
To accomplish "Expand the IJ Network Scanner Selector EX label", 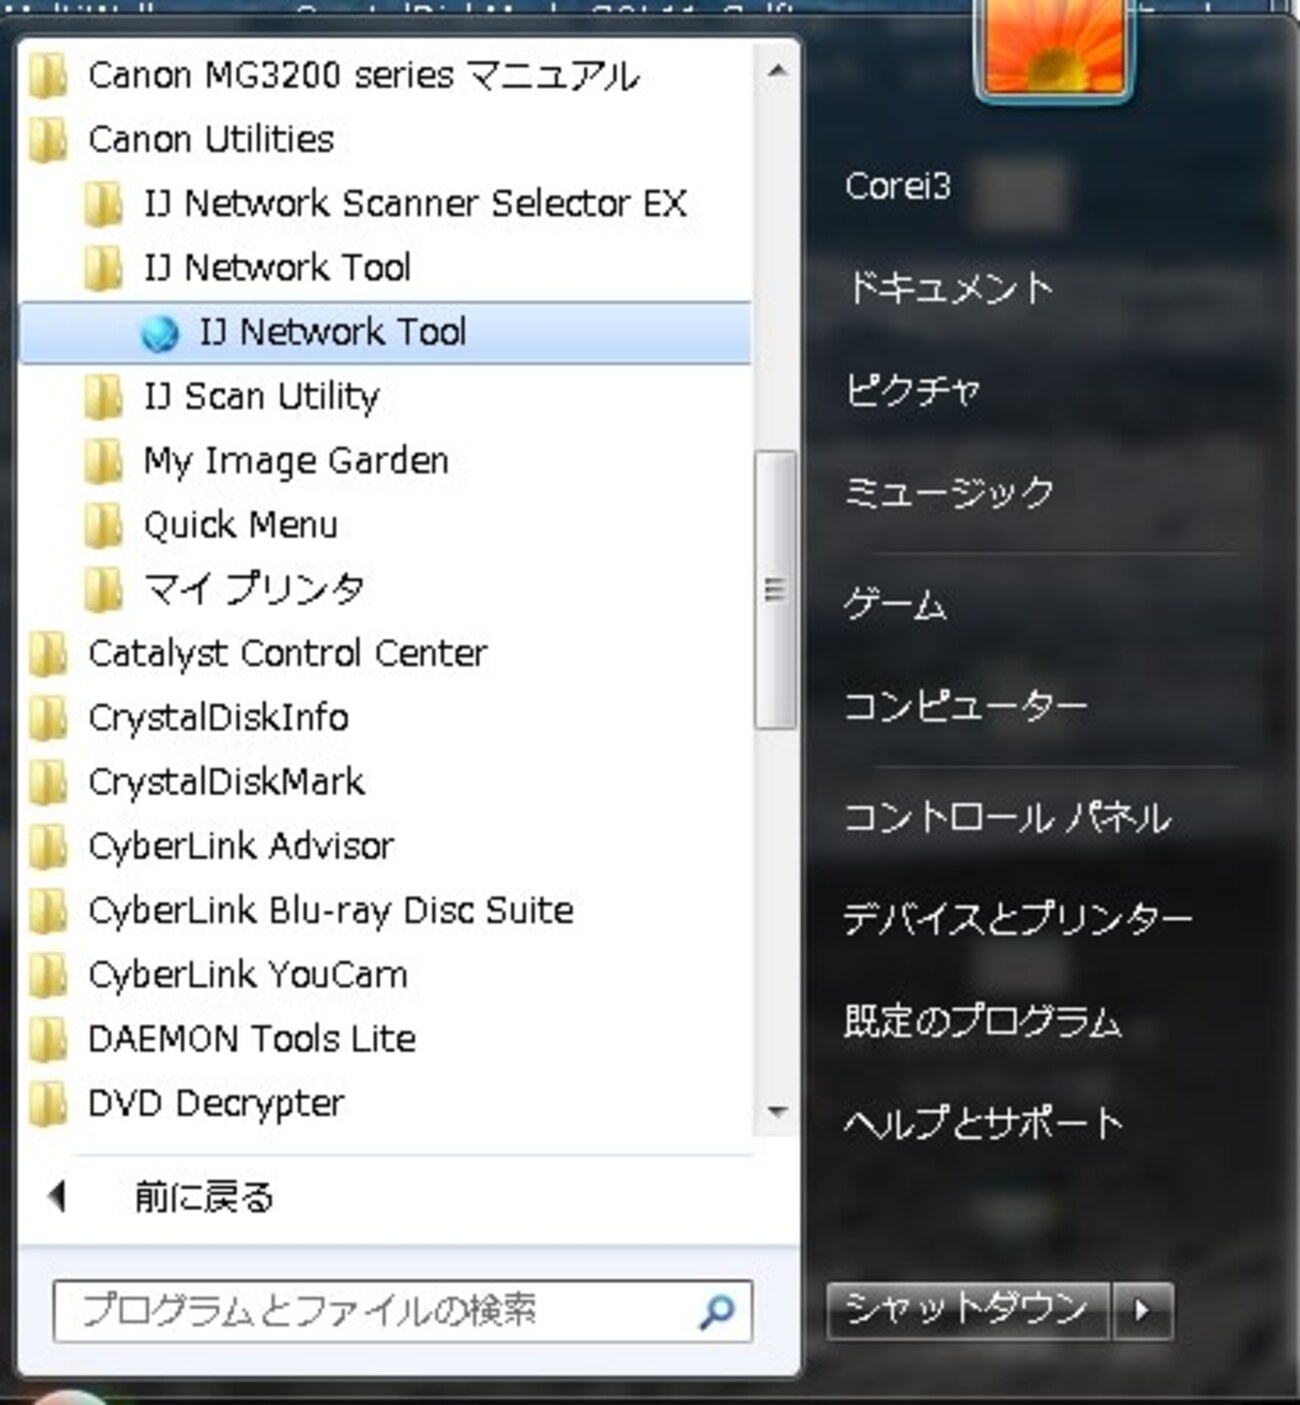I will coord(415,204).
